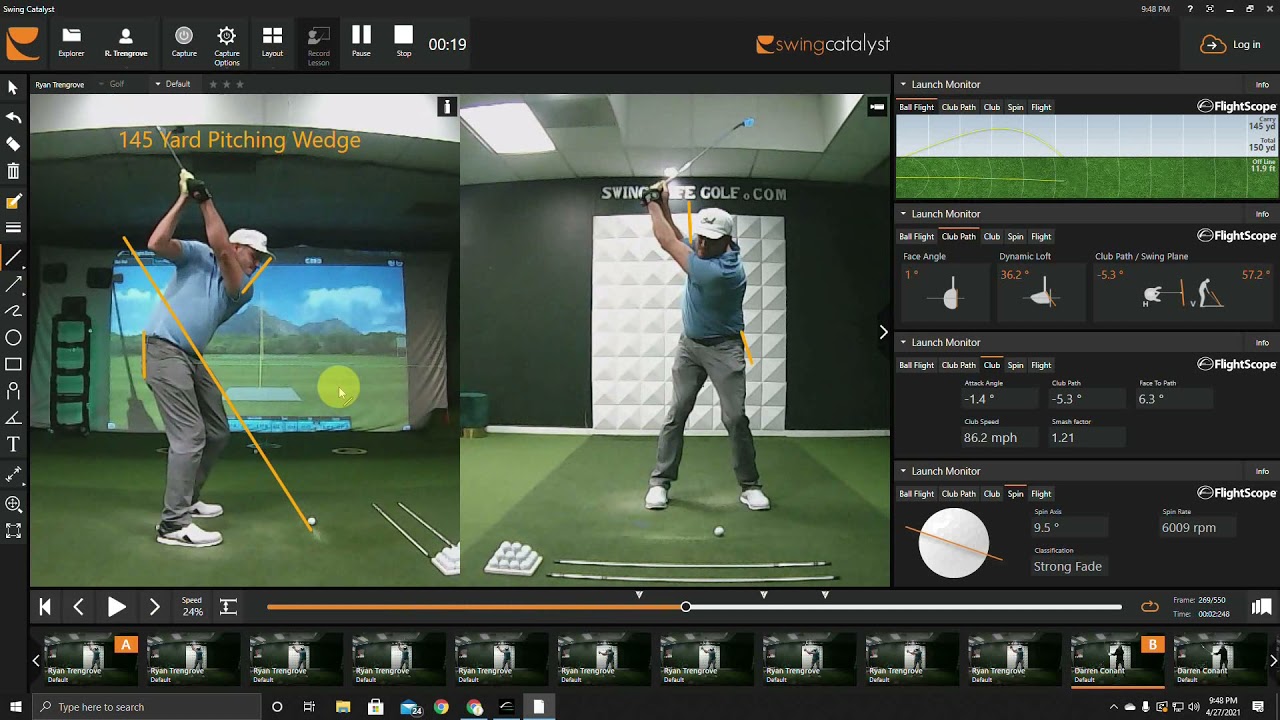Open the Default dropdown above the video
This screenshot has height=720, width=1280.
coord(173,84)
